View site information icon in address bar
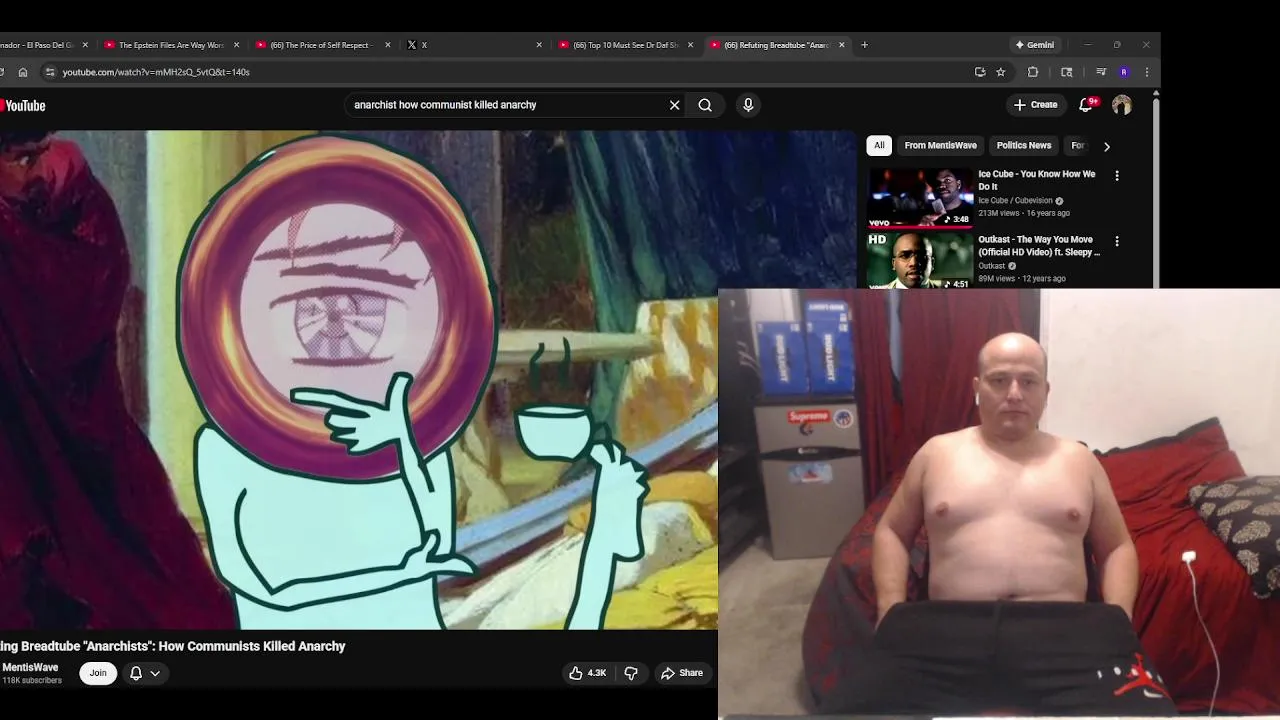The image size is (1280, 720). point(49,72)
